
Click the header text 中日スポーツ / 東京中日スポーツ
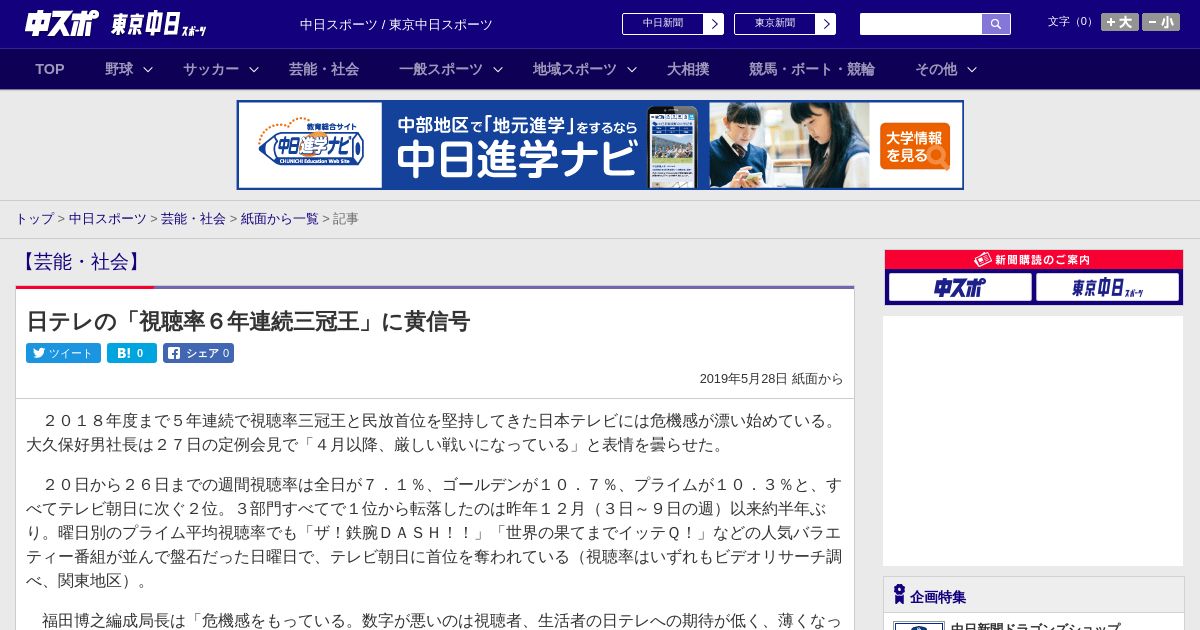pos(396,24)
